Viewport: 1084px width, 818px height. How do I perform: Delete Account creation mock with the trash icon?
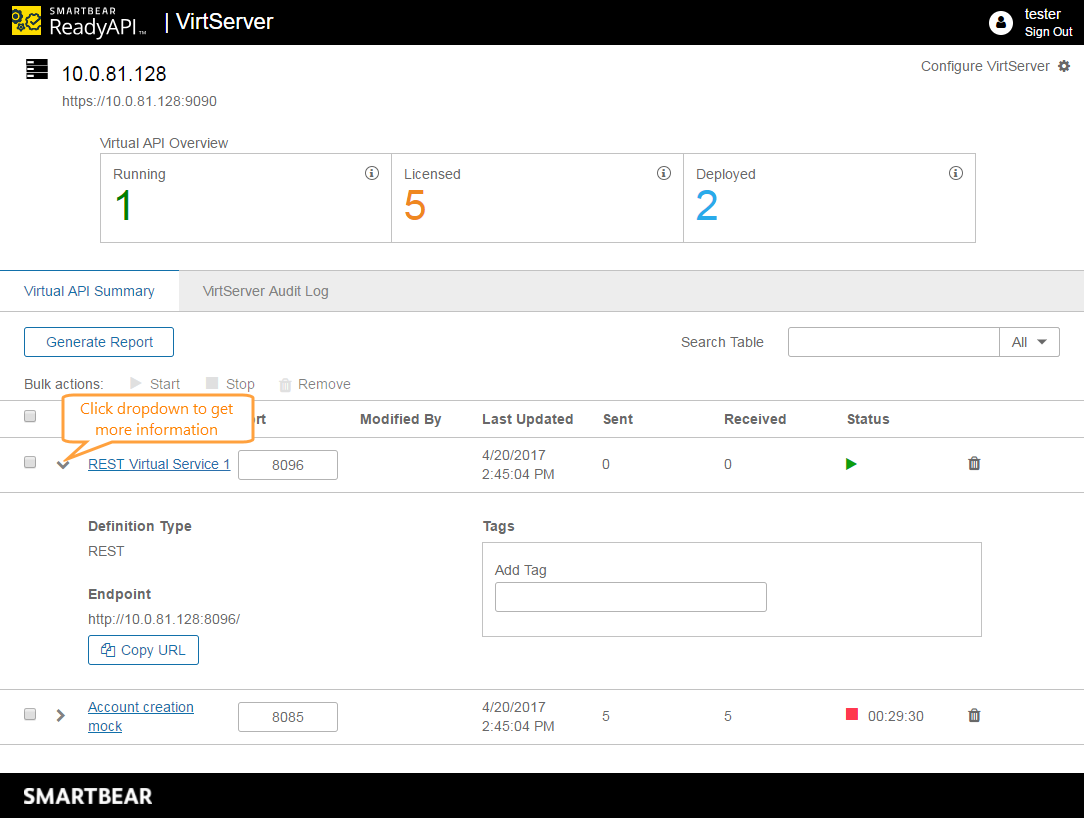tap(974, 715)
